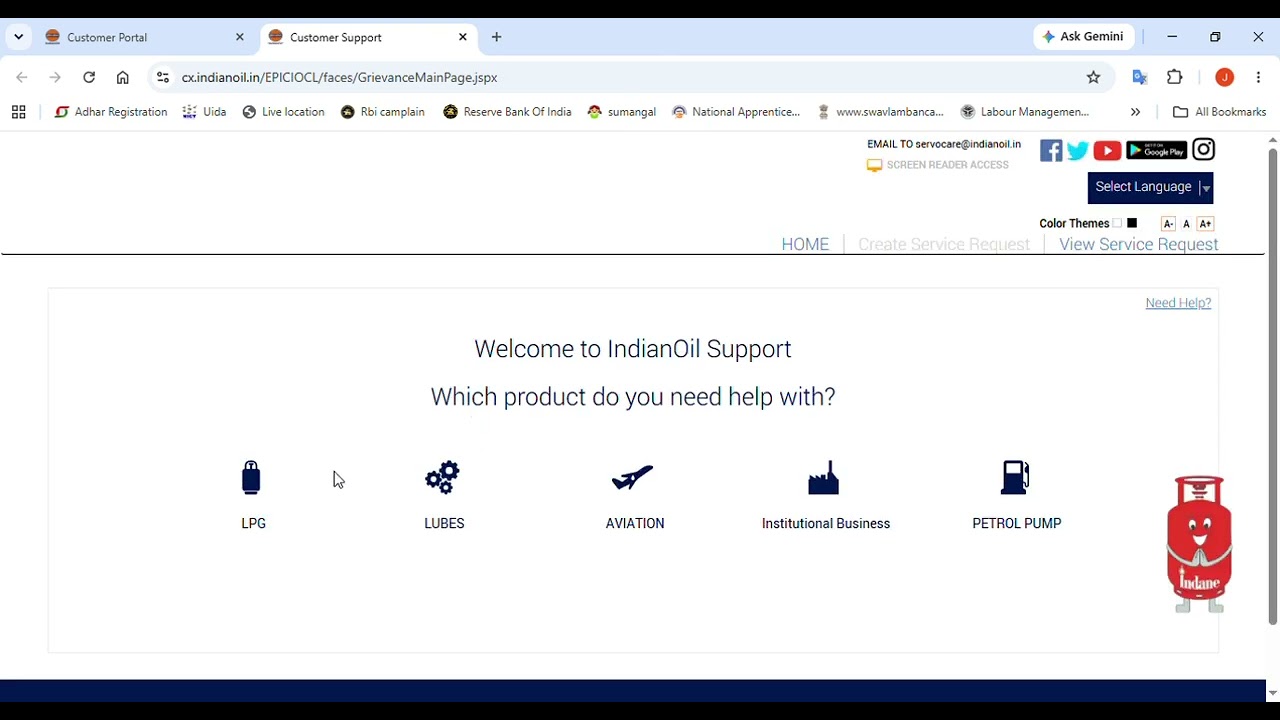Choose the PETROL PUMP icon
Viewport: 1280px width, 720px height.
click(1015, 478)
